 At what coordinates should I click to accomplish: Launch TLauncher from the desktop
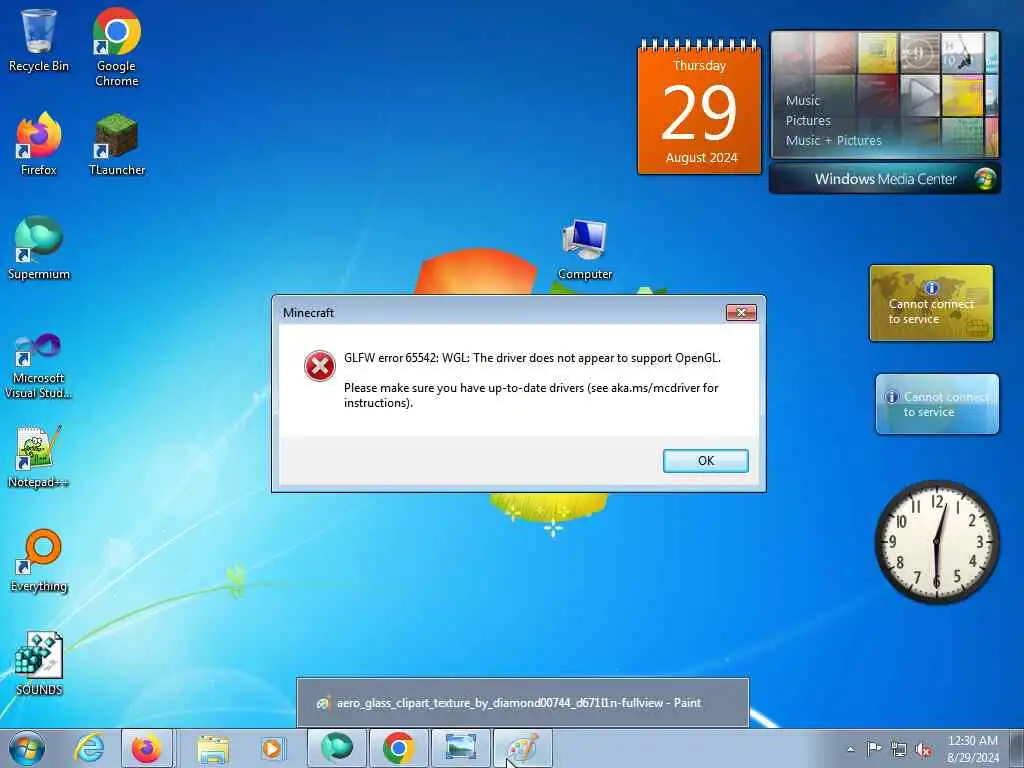tap(117, 144)
